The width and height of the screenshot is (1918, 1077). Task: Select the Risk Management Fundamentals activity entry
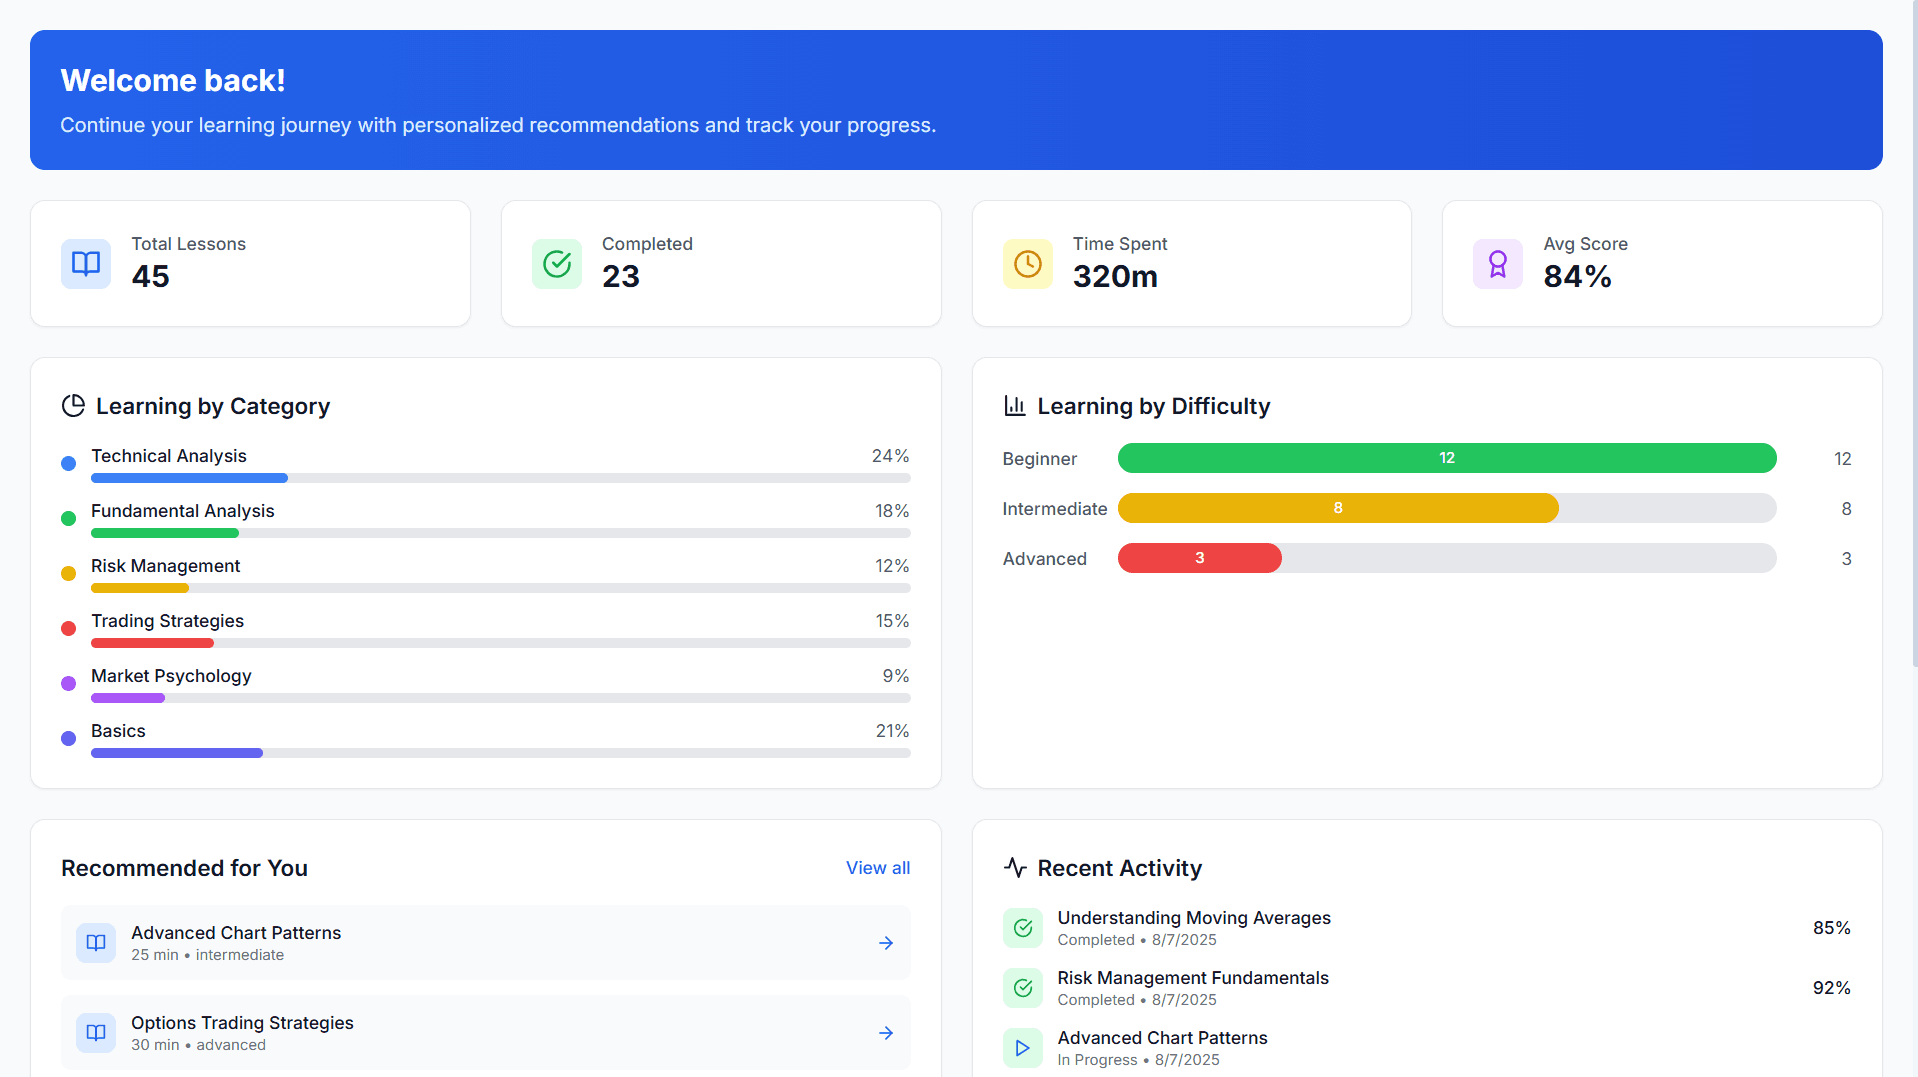[1192, 988]
